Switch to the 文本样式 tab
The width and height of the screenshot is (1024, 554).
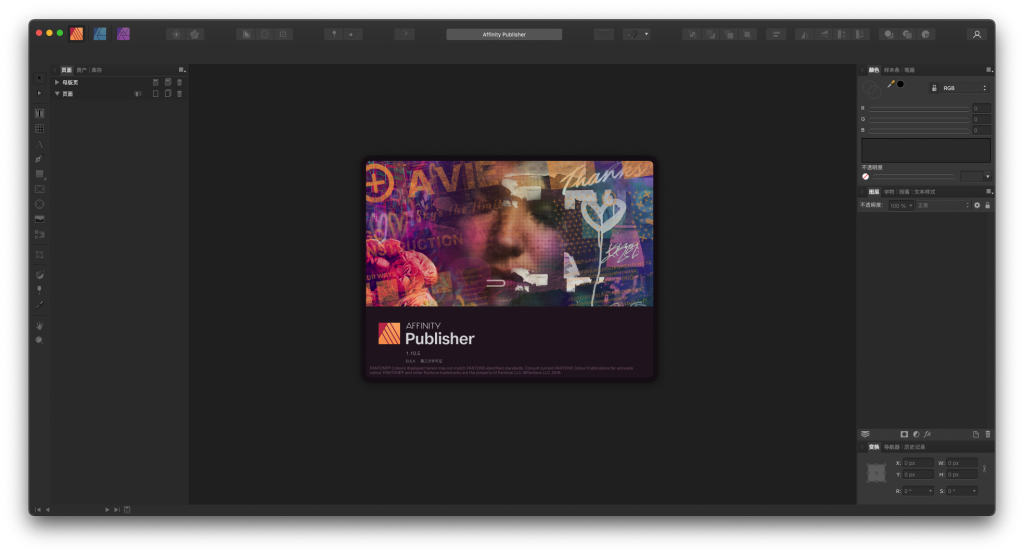pyautogui.click(x=924, y=192)
